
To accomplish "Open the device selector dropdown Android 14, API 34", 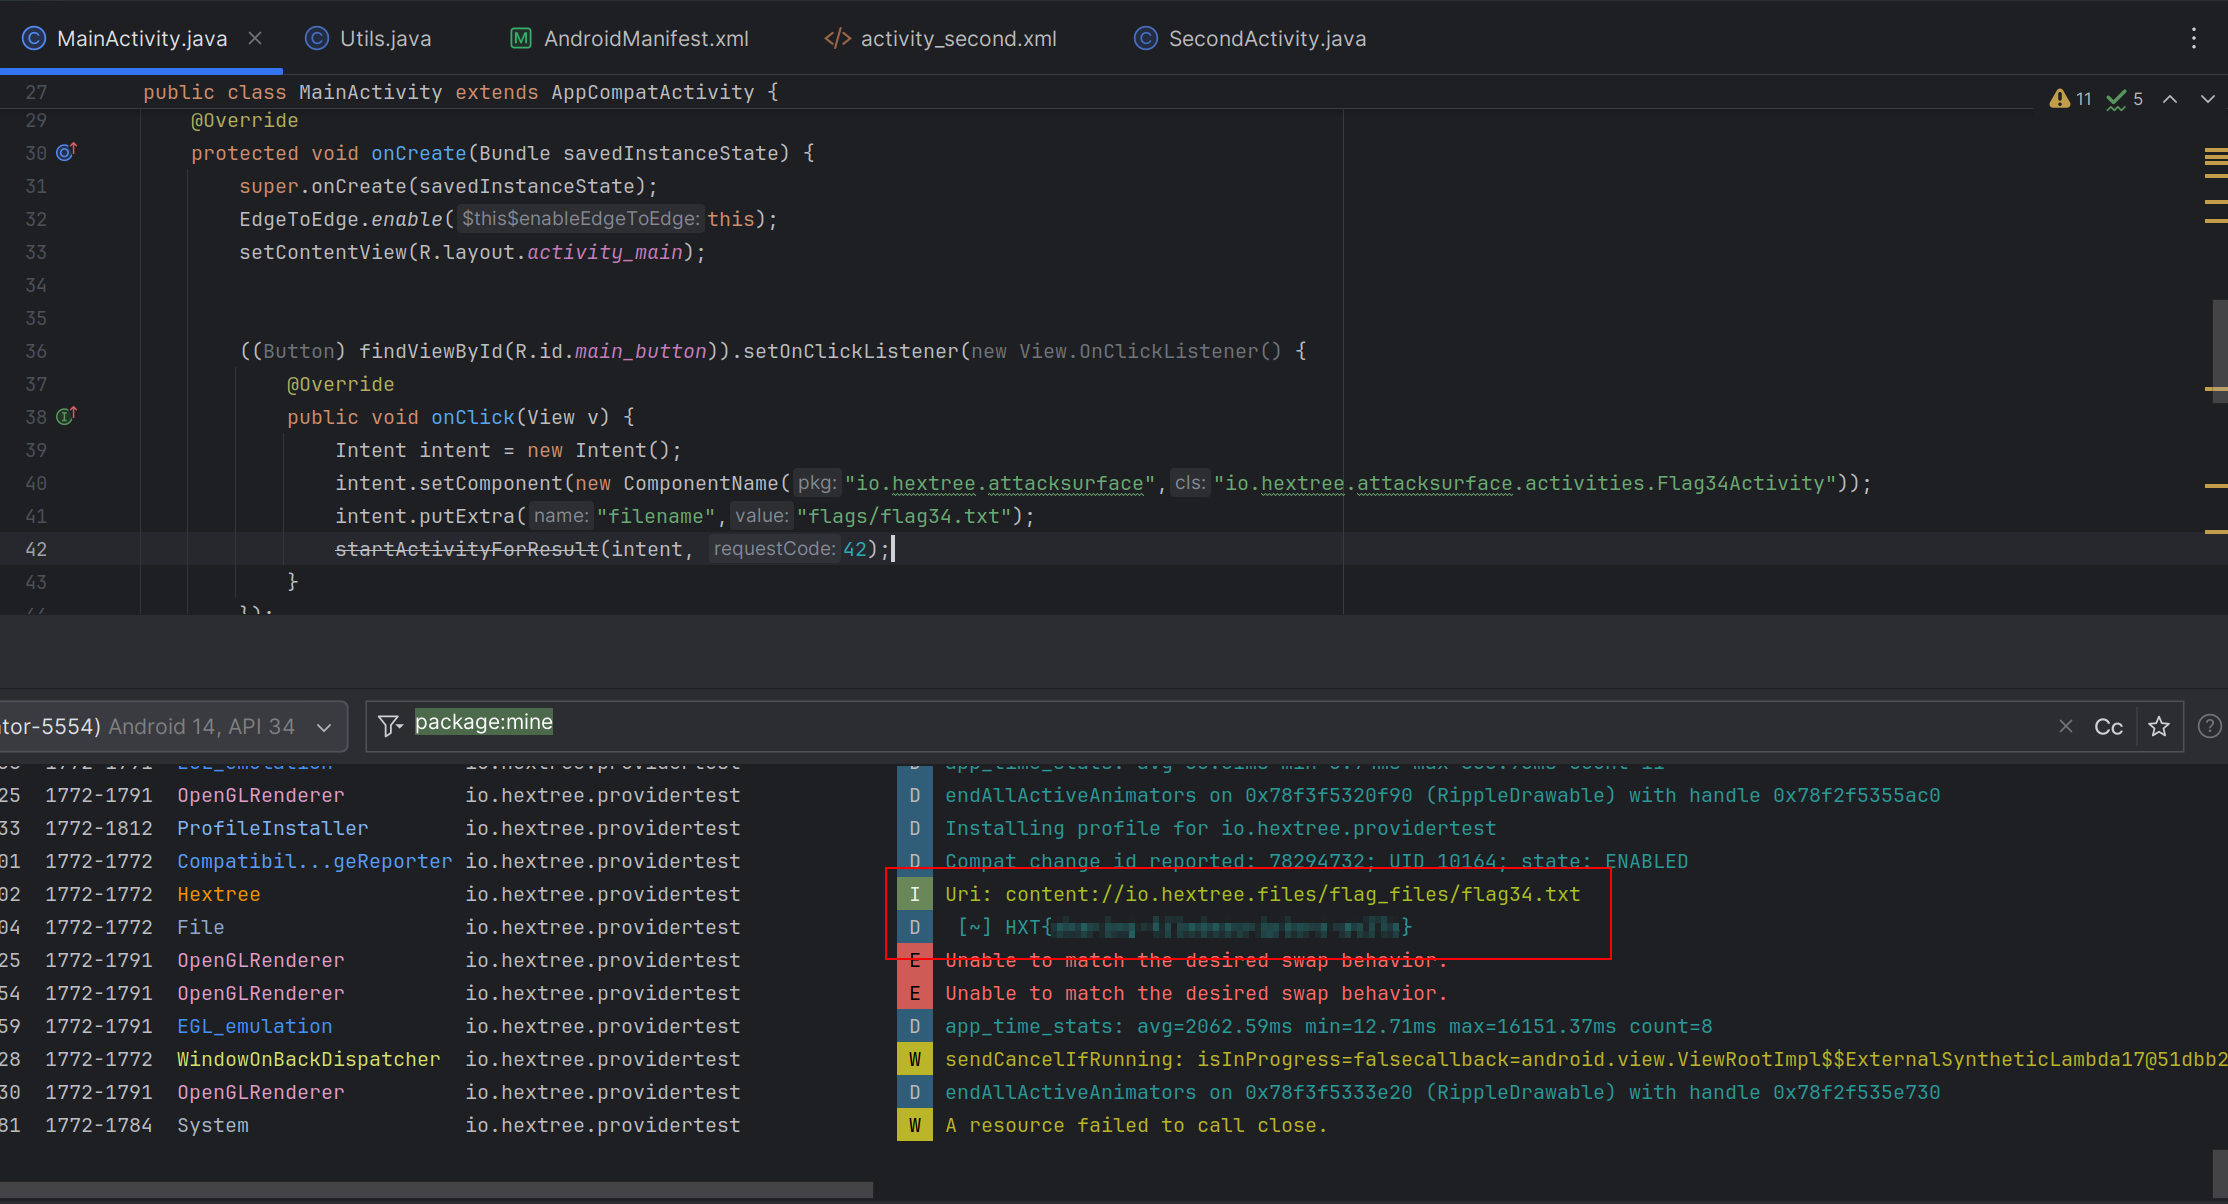I will click(x=172, y=726).
